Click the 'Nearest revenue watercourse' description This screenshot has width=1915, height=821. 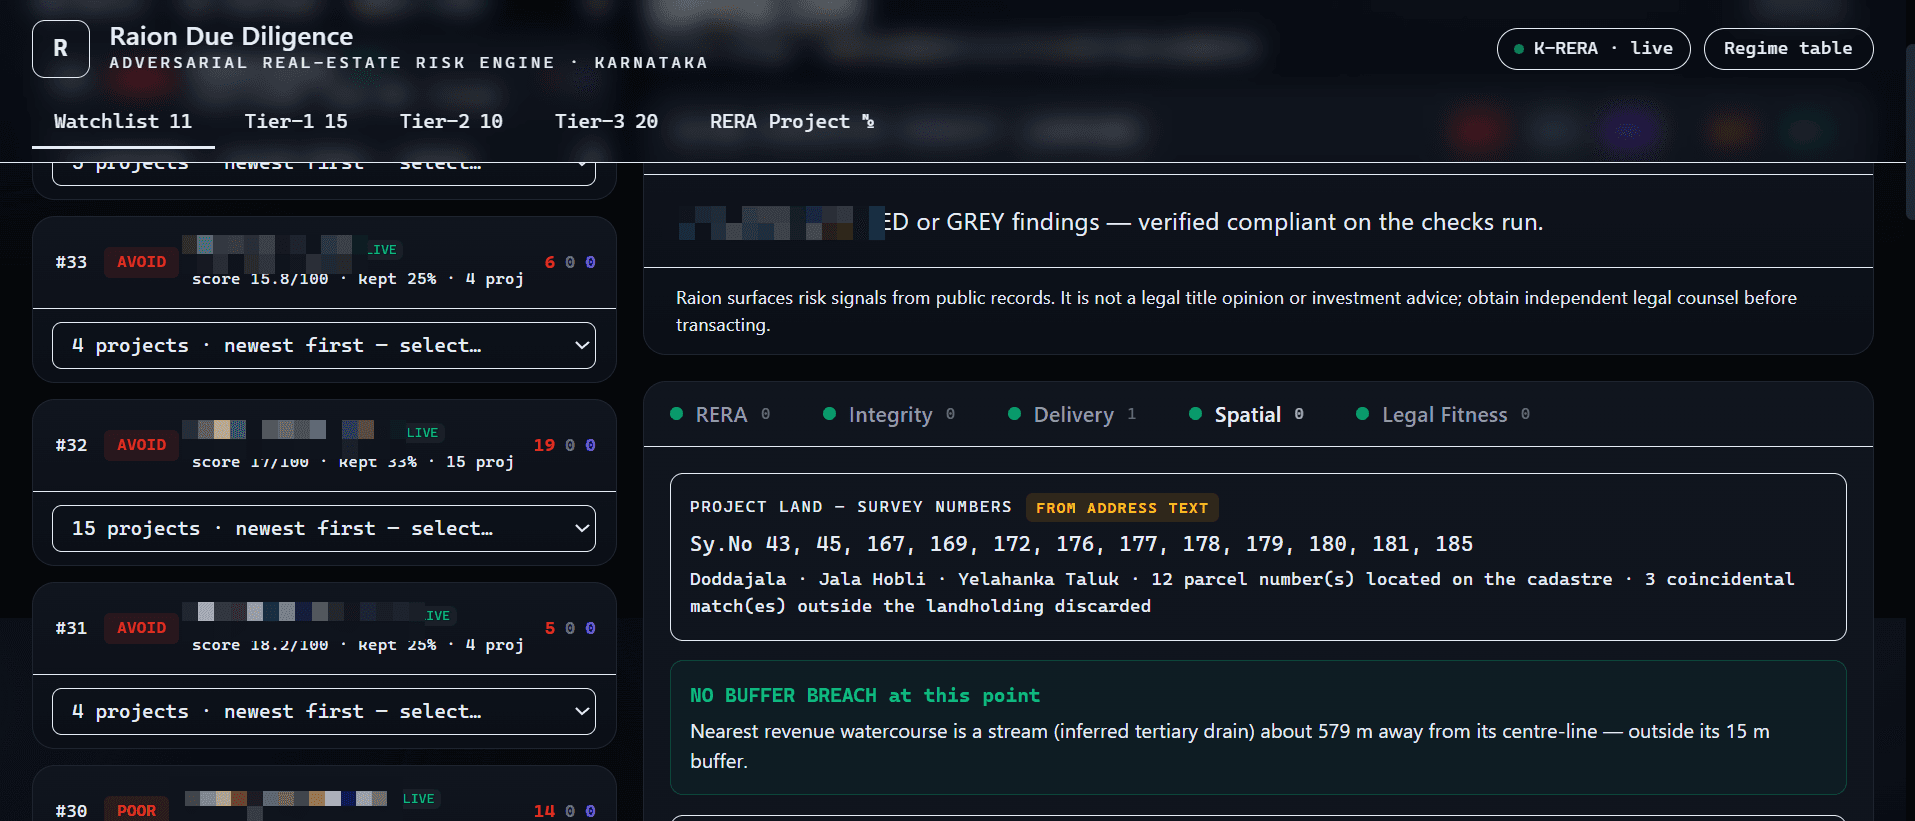pos(1230,746)
